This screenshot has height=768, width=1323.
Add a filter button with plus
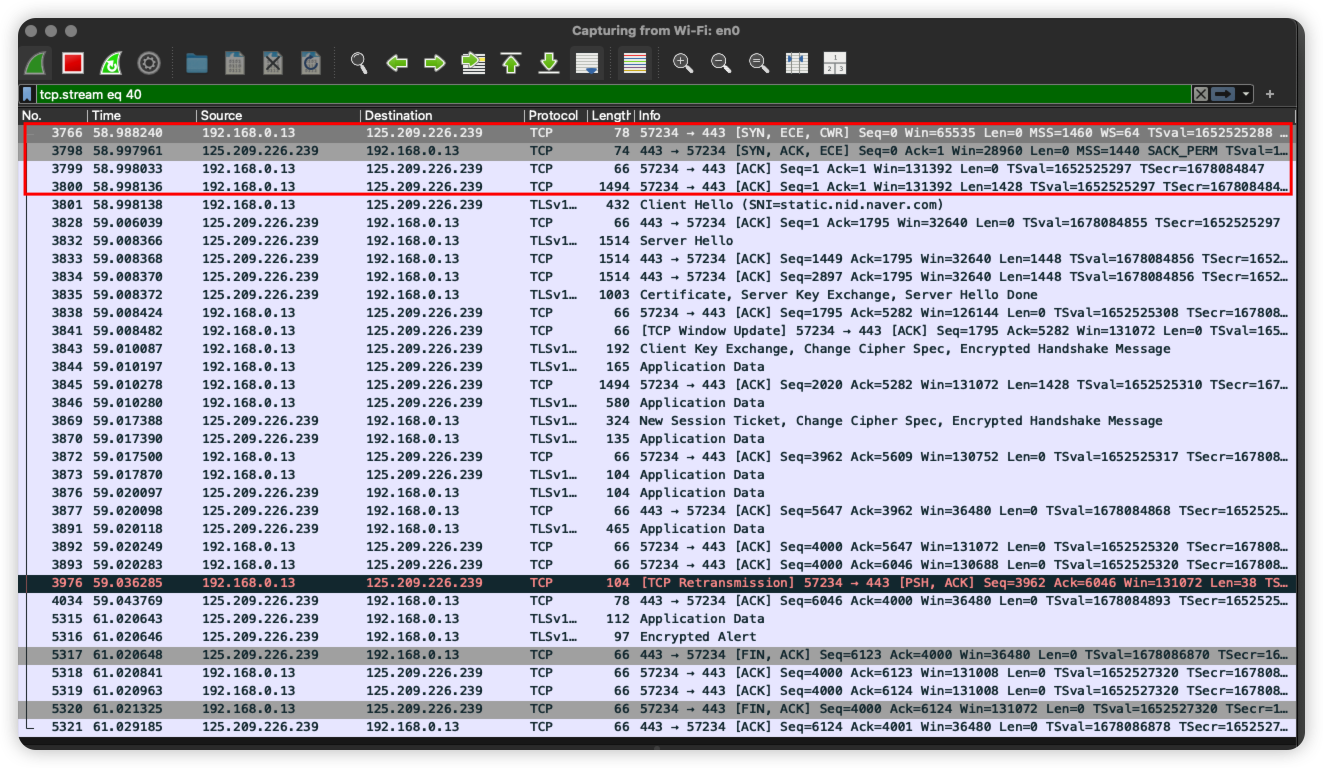[1270, 94]
